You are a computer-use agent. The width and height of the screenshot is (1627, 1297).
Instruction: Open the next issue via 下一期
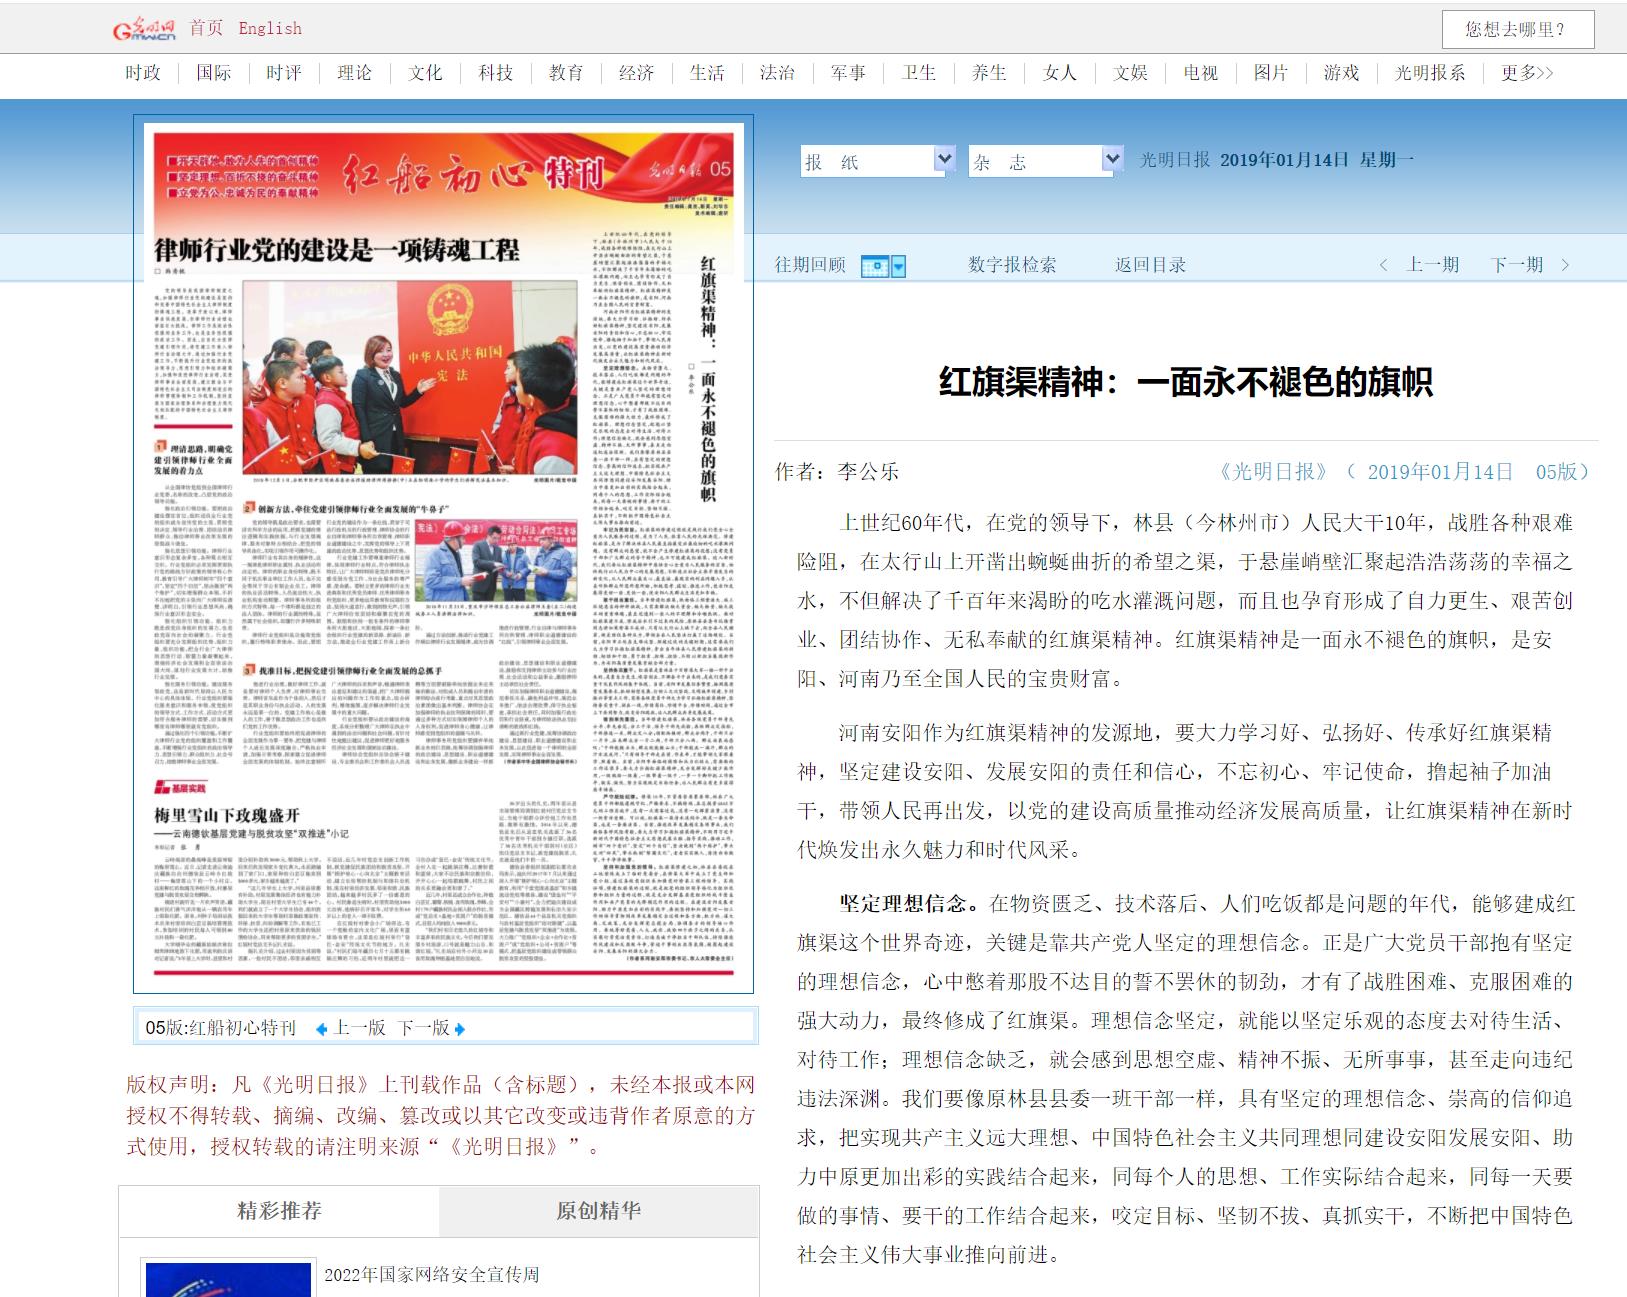1517,265
